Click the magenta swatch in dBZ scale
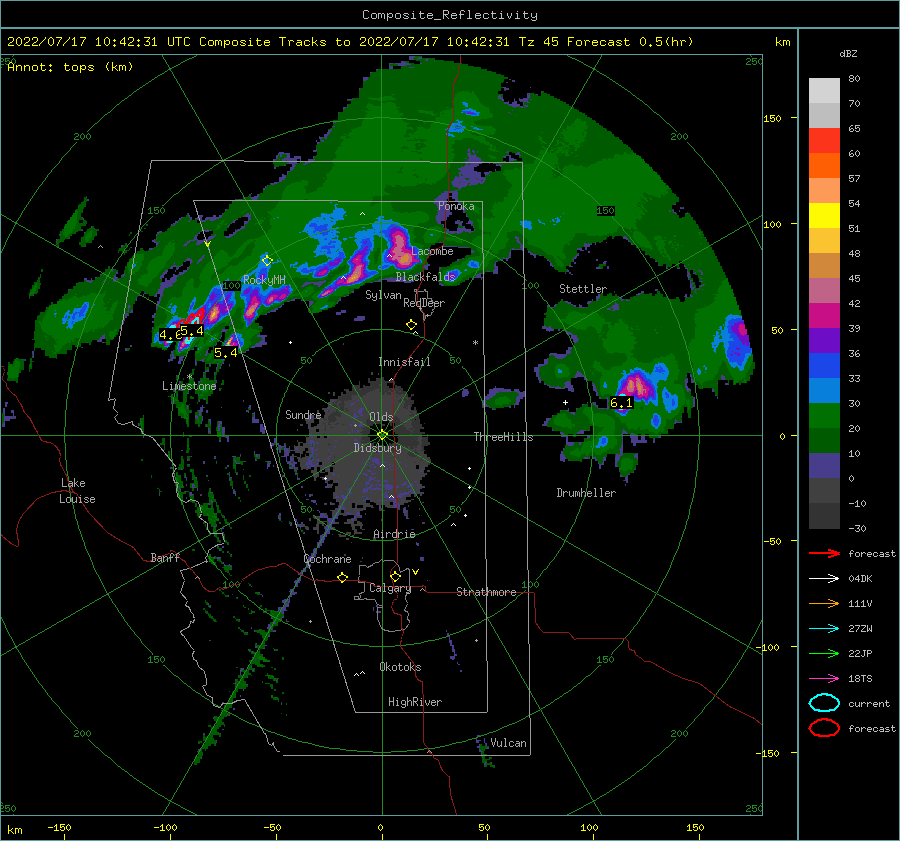 (x=824, y=315)
